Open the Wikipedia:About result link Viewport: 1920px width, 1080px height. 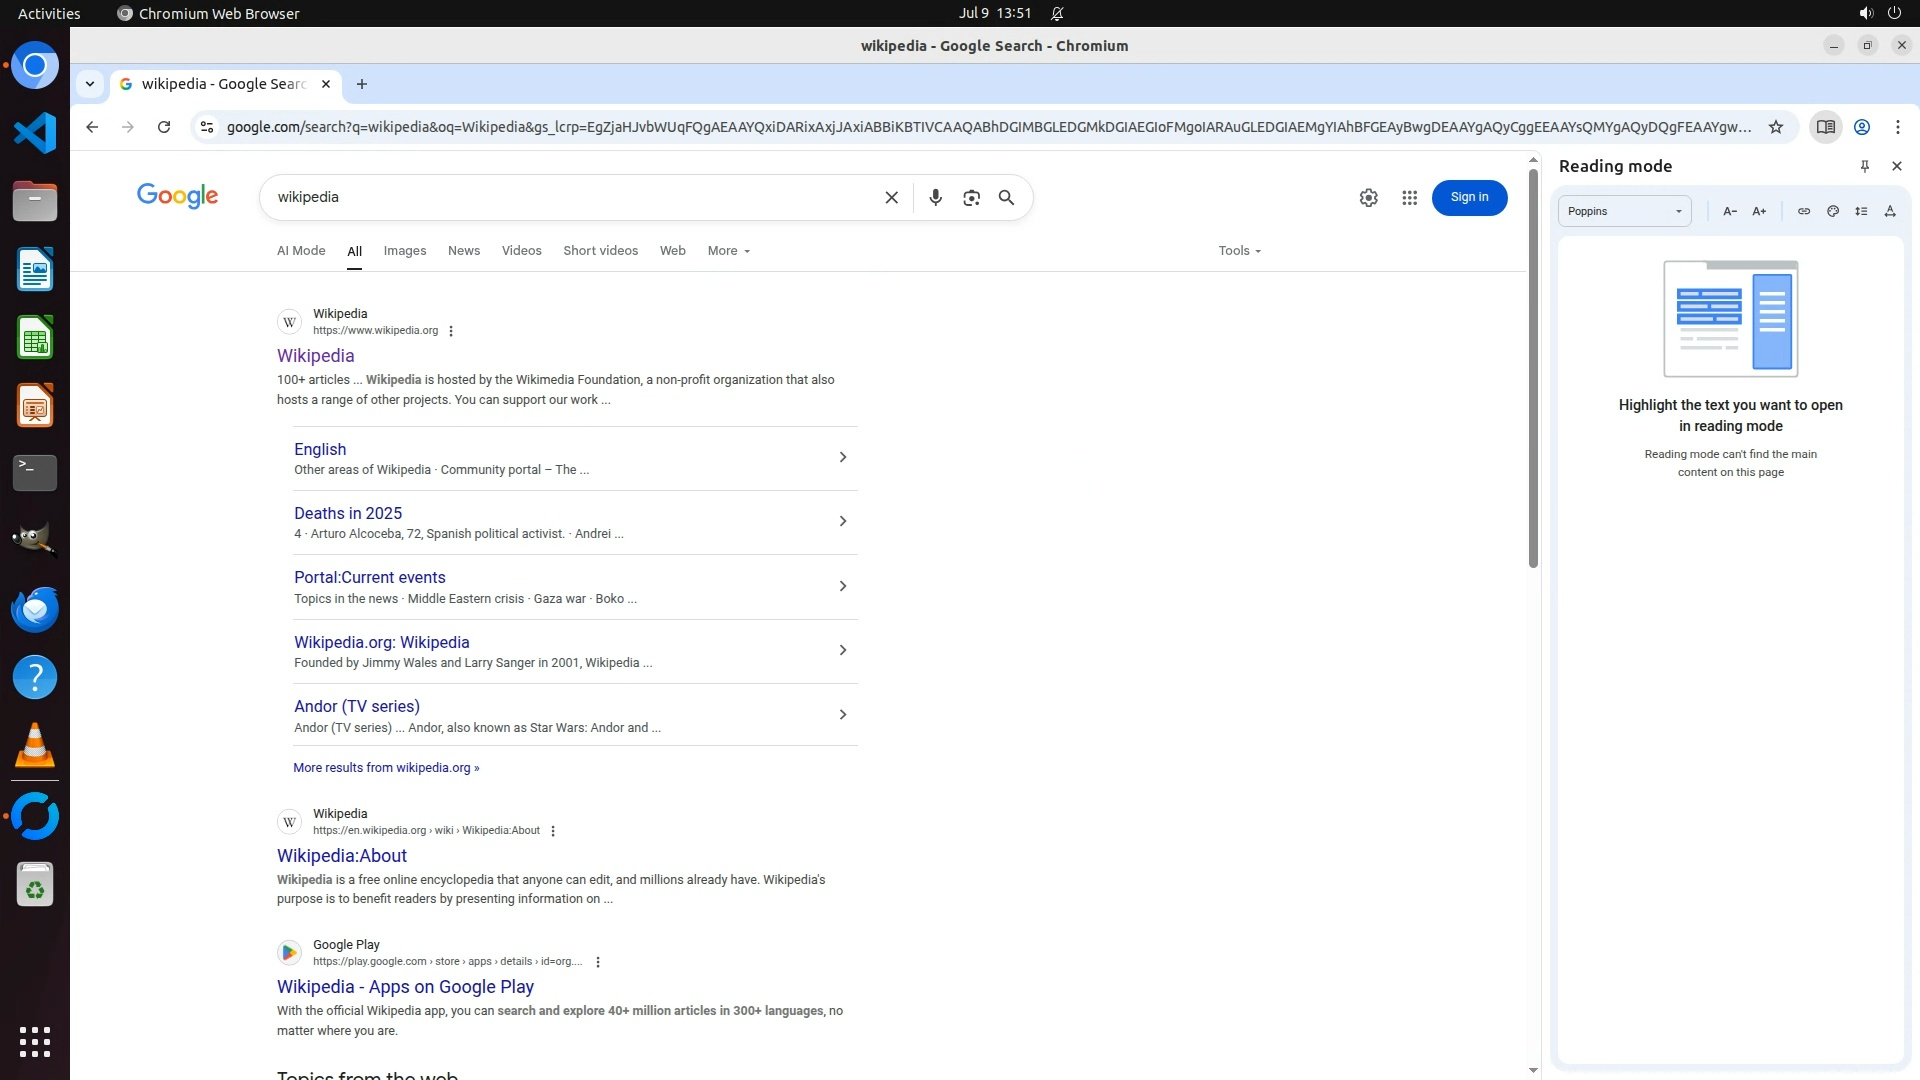tap(342, 856)
